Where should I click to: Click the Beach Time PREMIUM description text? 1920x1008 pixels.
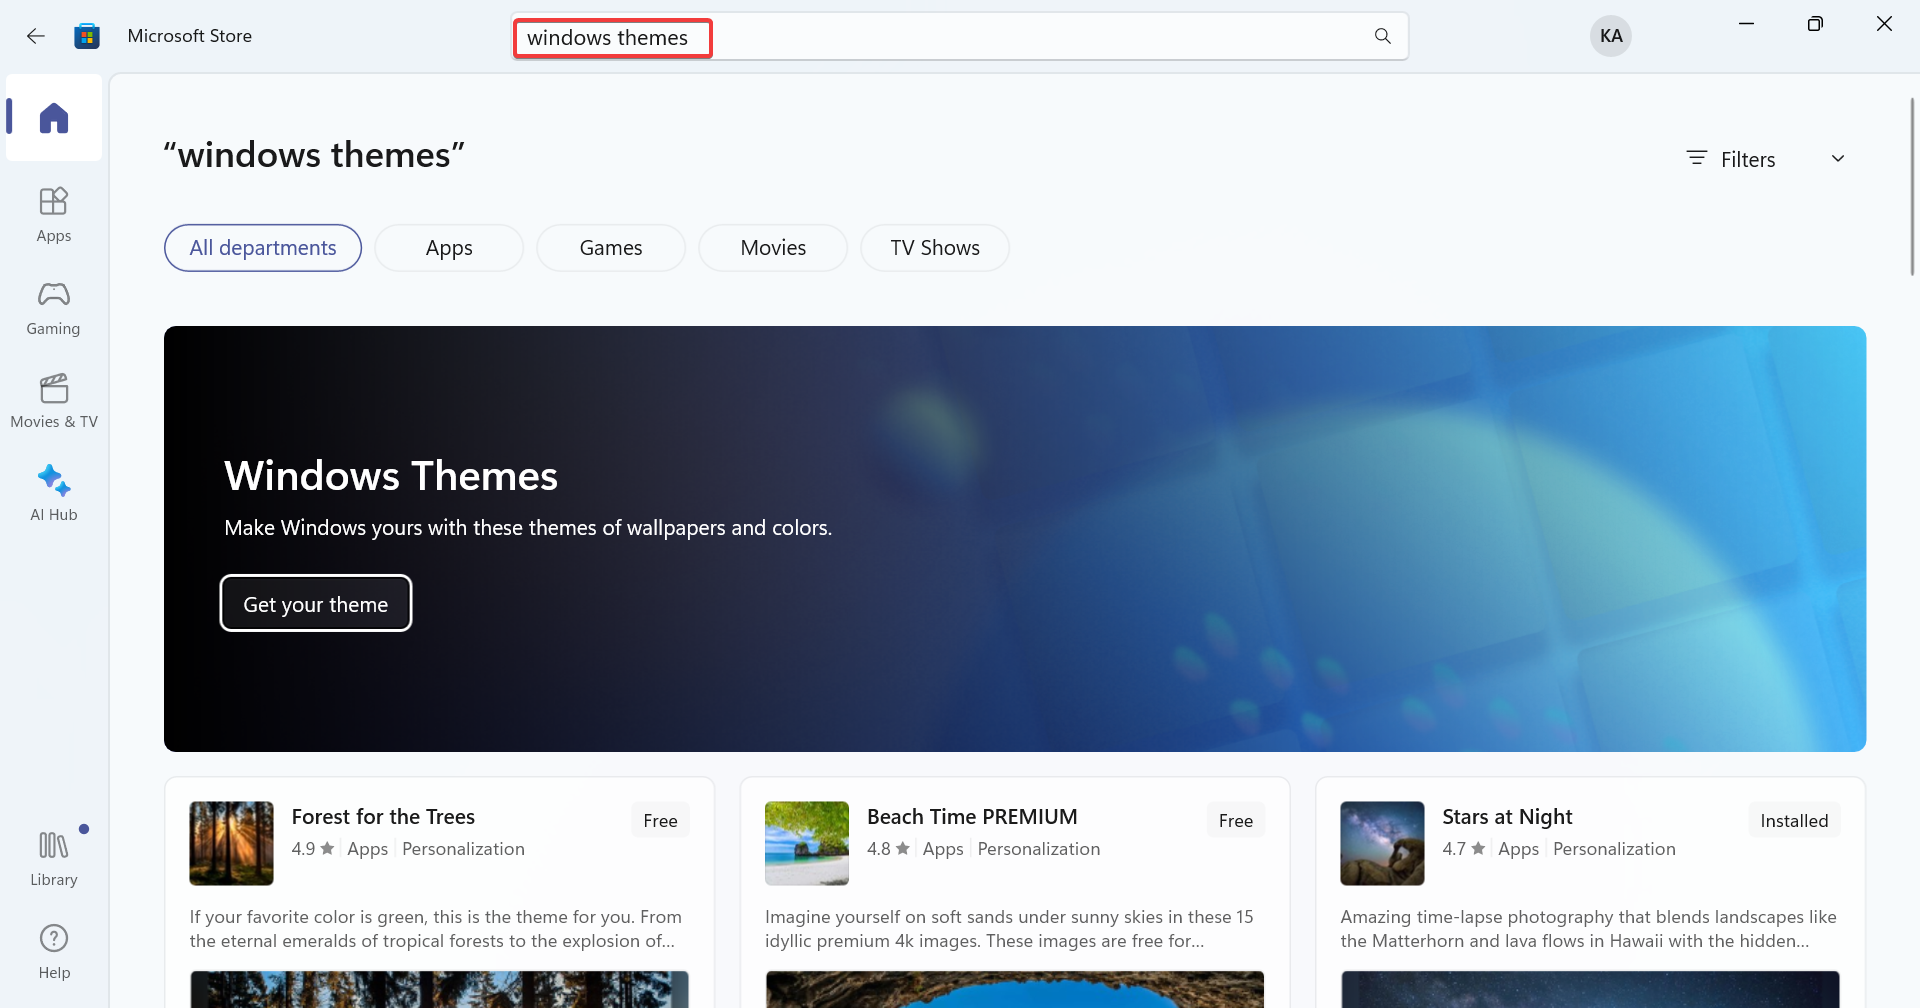[x=1009, y=929]
